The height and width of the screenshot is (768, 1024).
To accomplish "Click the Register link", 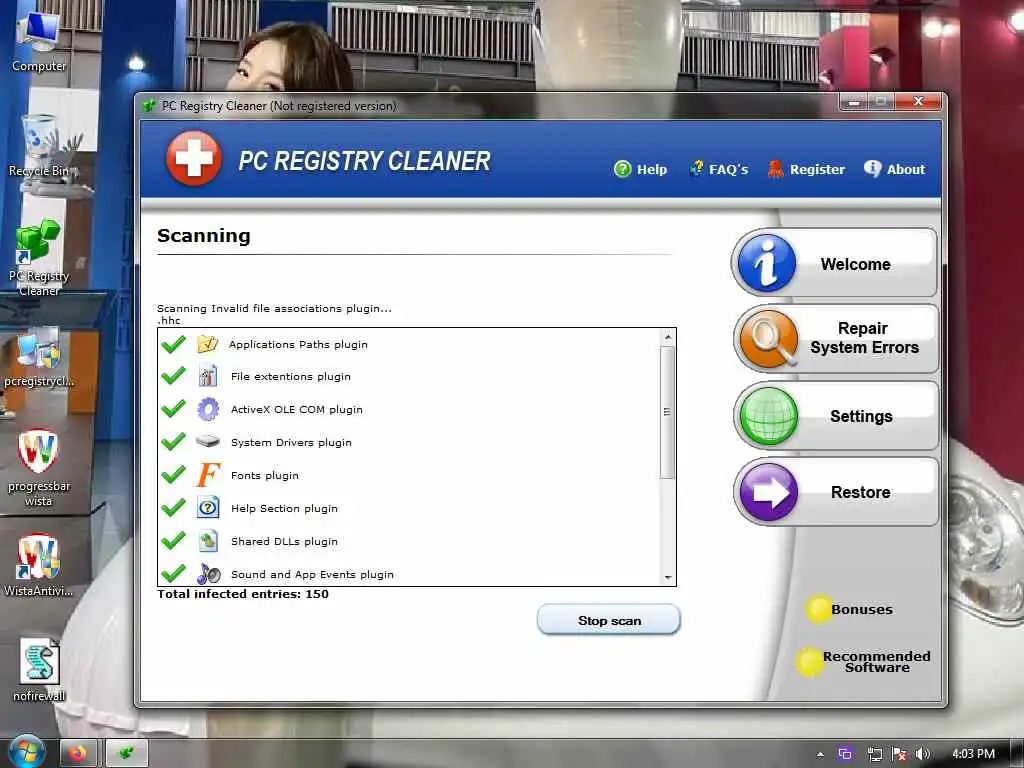I will [x=806, y=169].
